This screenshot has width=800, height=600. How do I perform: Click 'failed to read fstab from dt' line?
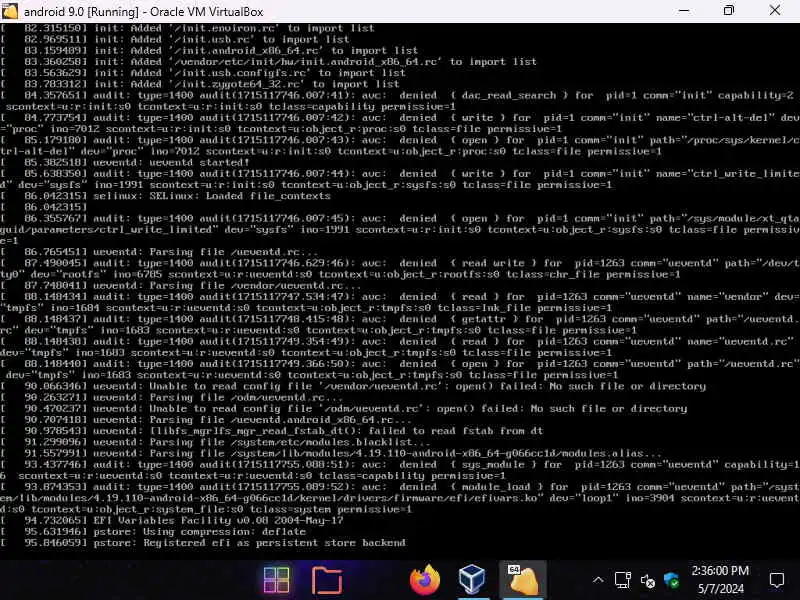[271, 431]
